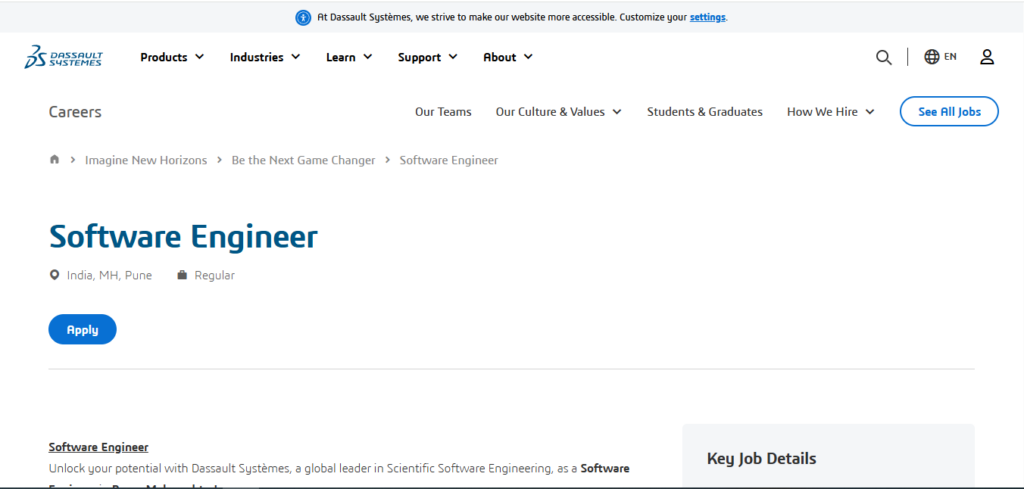Viewport: 1024px width, 489px height.
Task: Open the user account profile icon
Action: pos(987,57)
